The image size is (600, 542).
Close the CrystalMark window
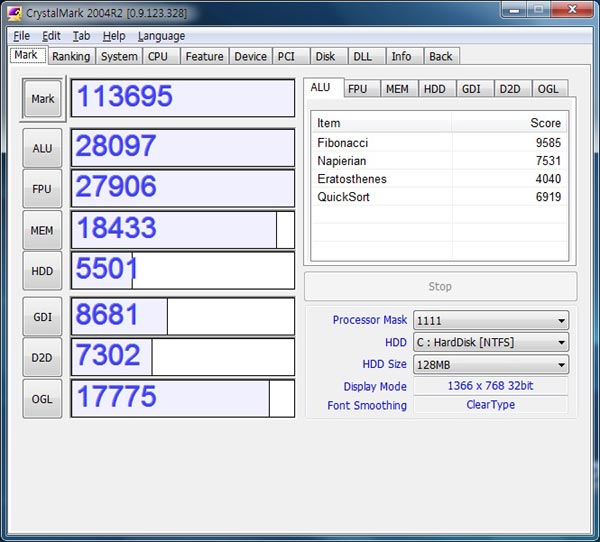[x=572, y=10]
